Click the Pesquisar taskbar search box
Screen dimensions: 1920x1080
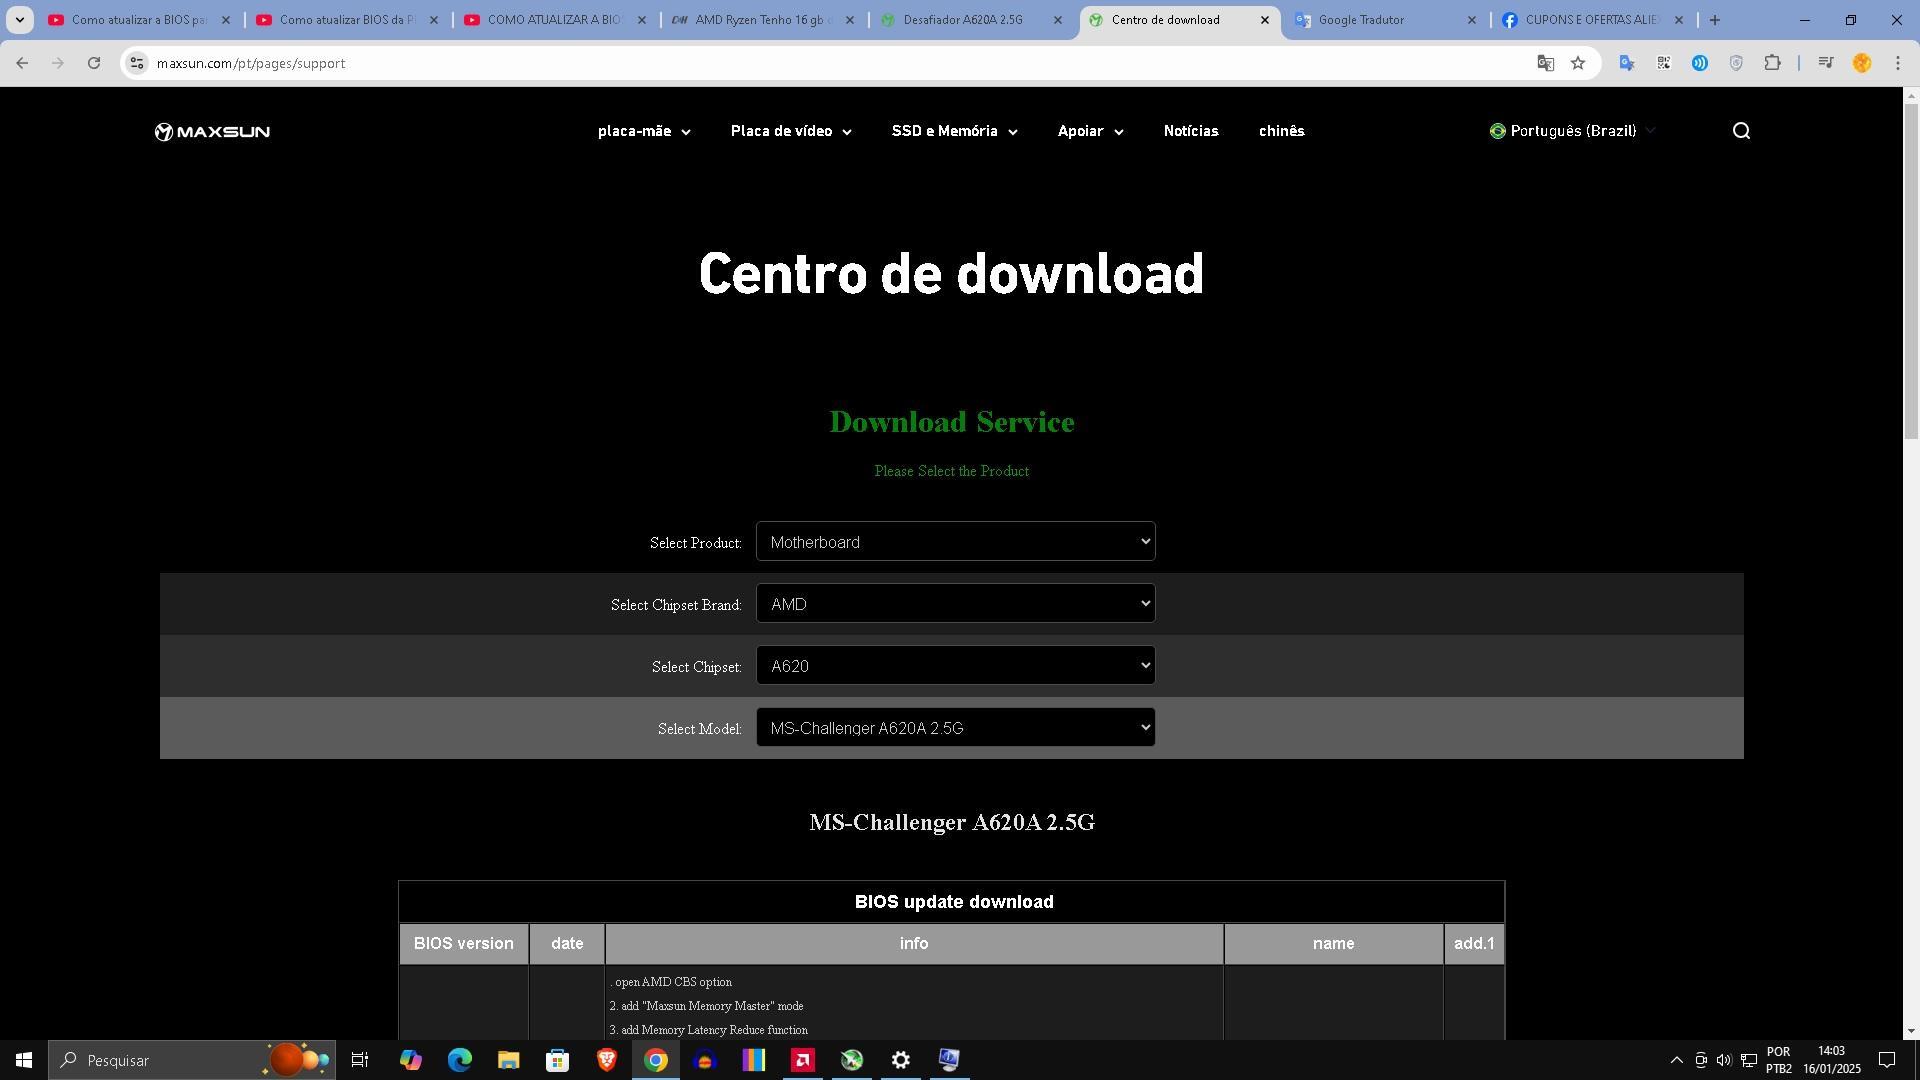click(x=190, y=1060)
